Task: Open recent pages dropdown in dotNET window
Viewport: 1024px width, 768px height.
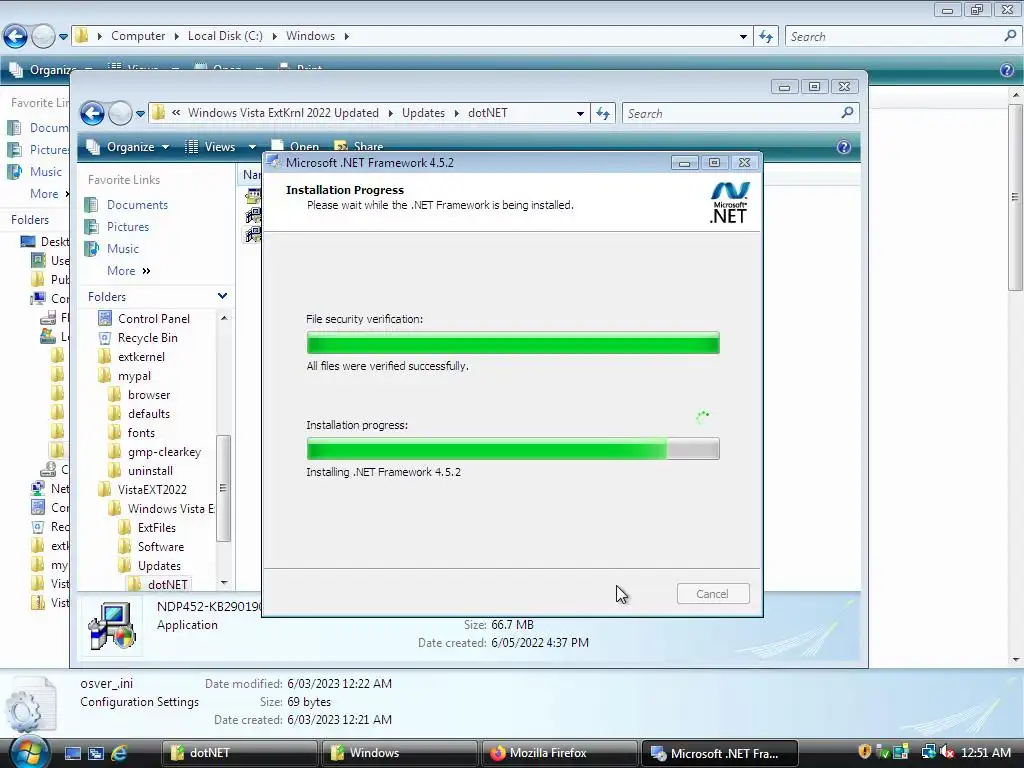Action: (x=140, y=114)
